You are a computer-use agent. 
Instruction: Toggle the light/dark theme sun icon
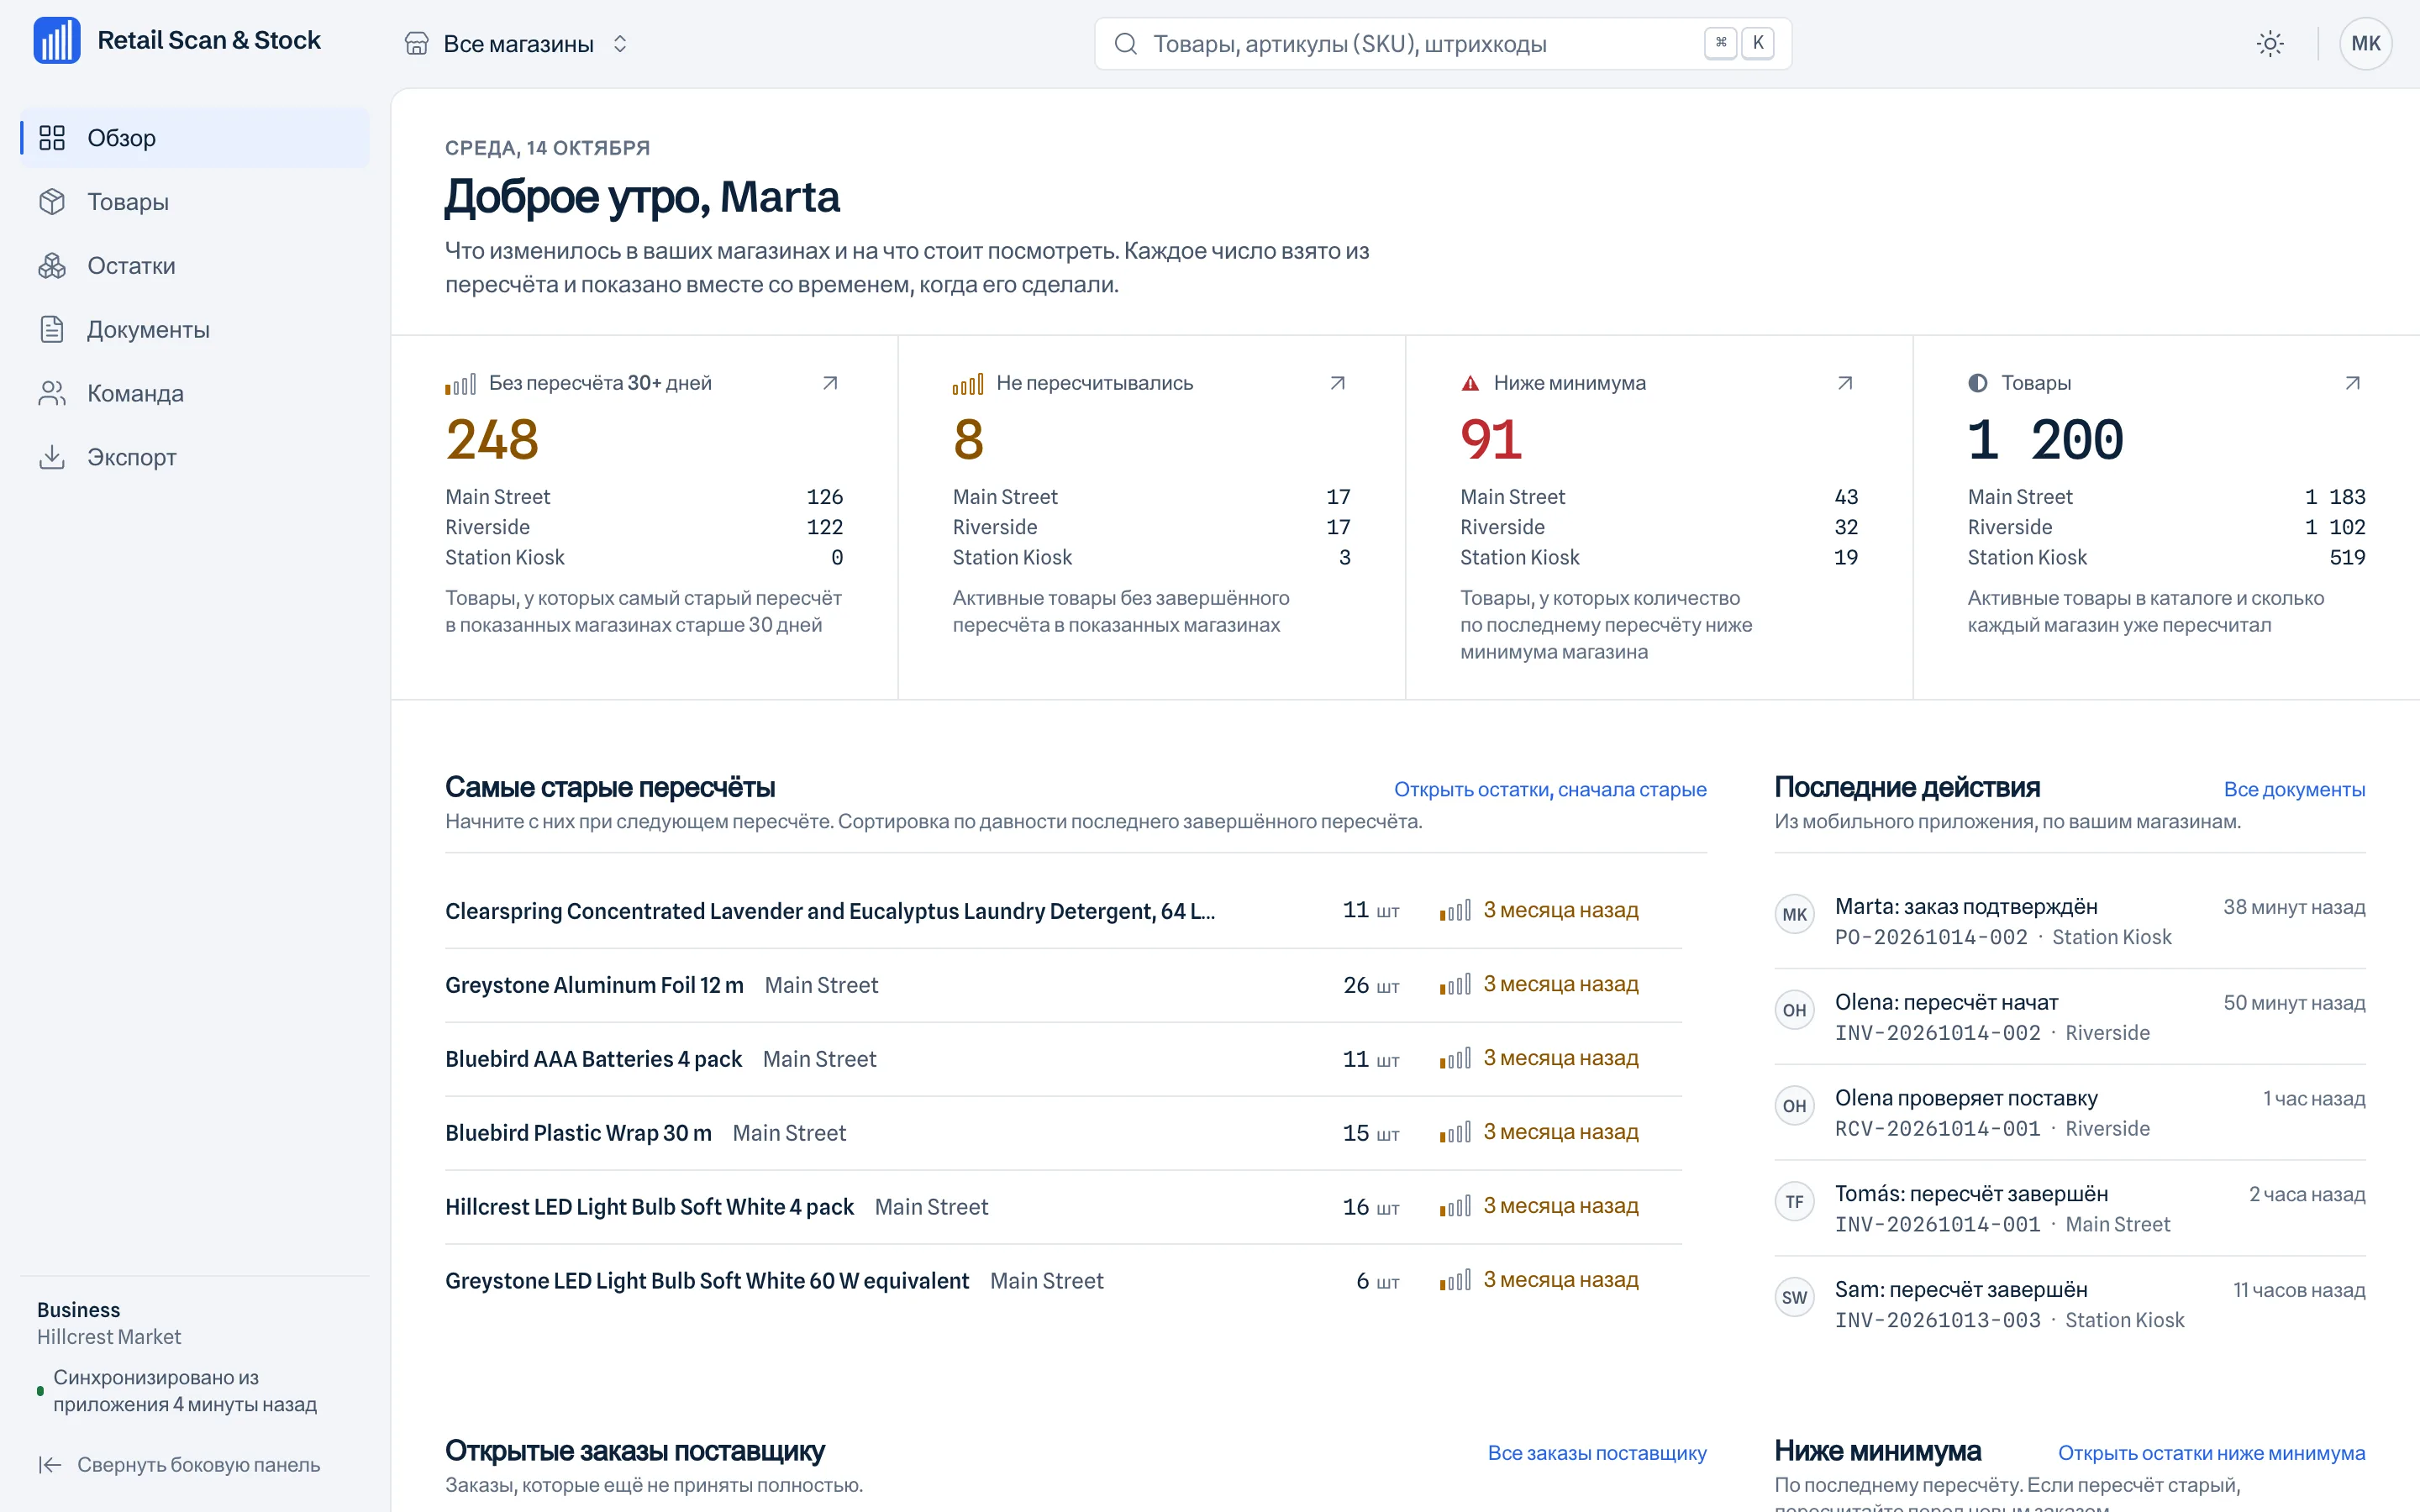[x=2270, y=44]
